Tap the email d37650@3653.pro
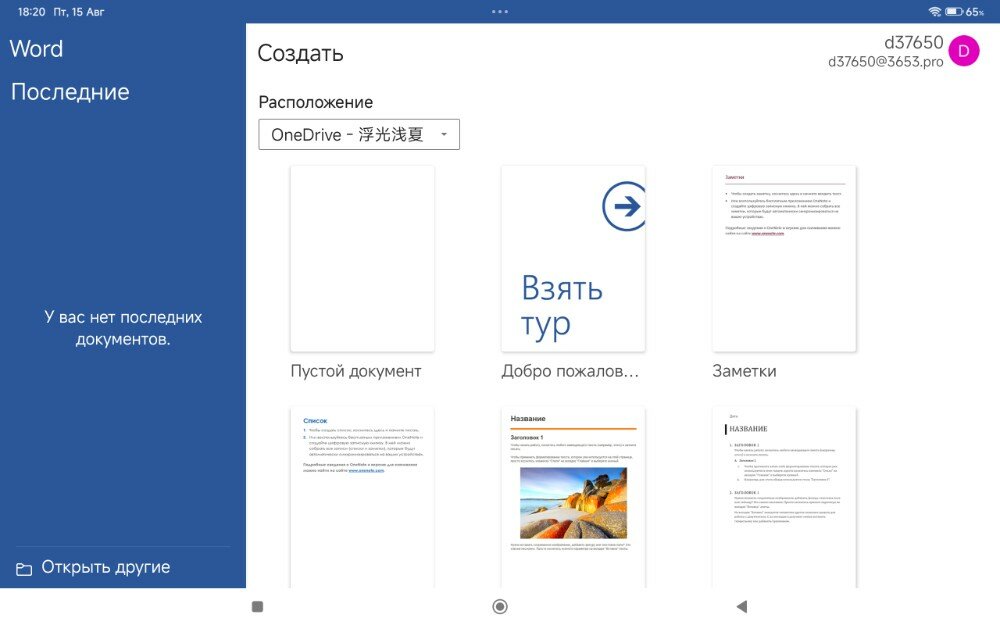 click(885, 62)
